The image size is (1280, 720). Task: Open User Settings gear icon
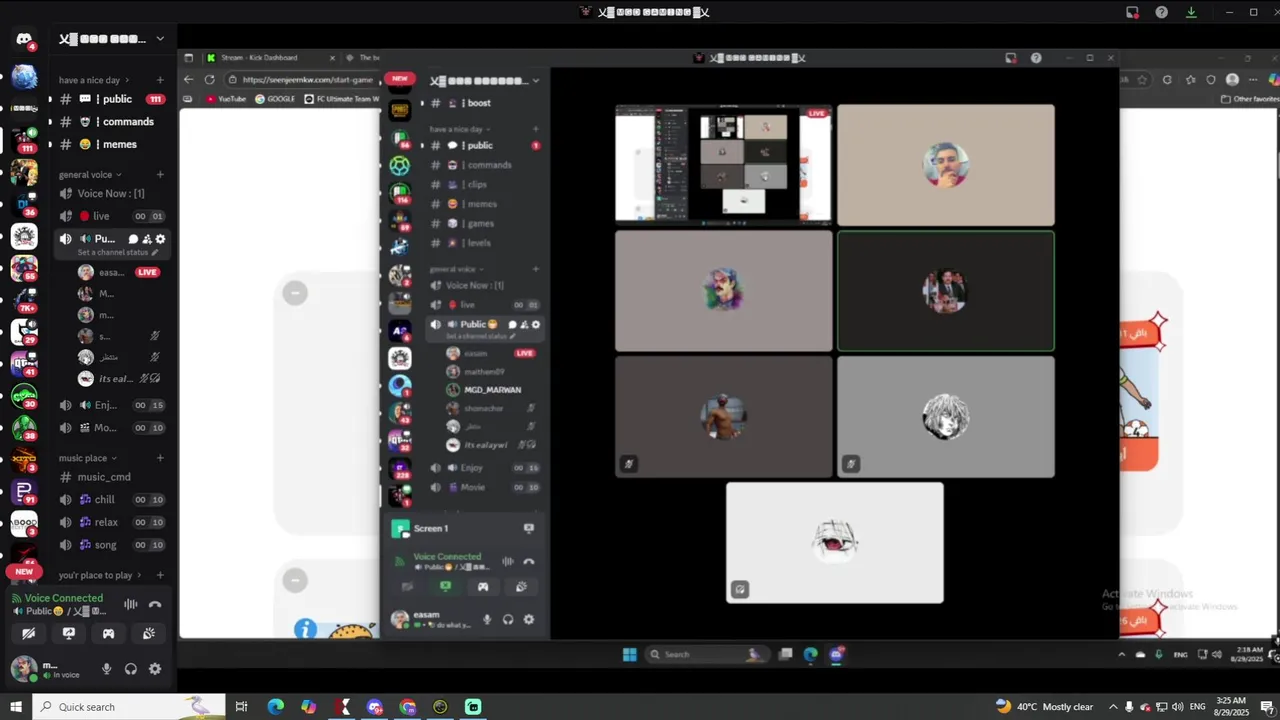155,669
